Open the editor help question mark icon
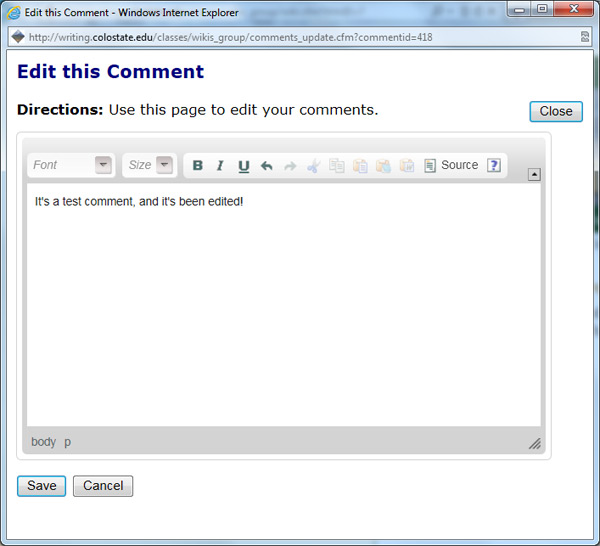 pyautogui.click(x=494, y=165)
